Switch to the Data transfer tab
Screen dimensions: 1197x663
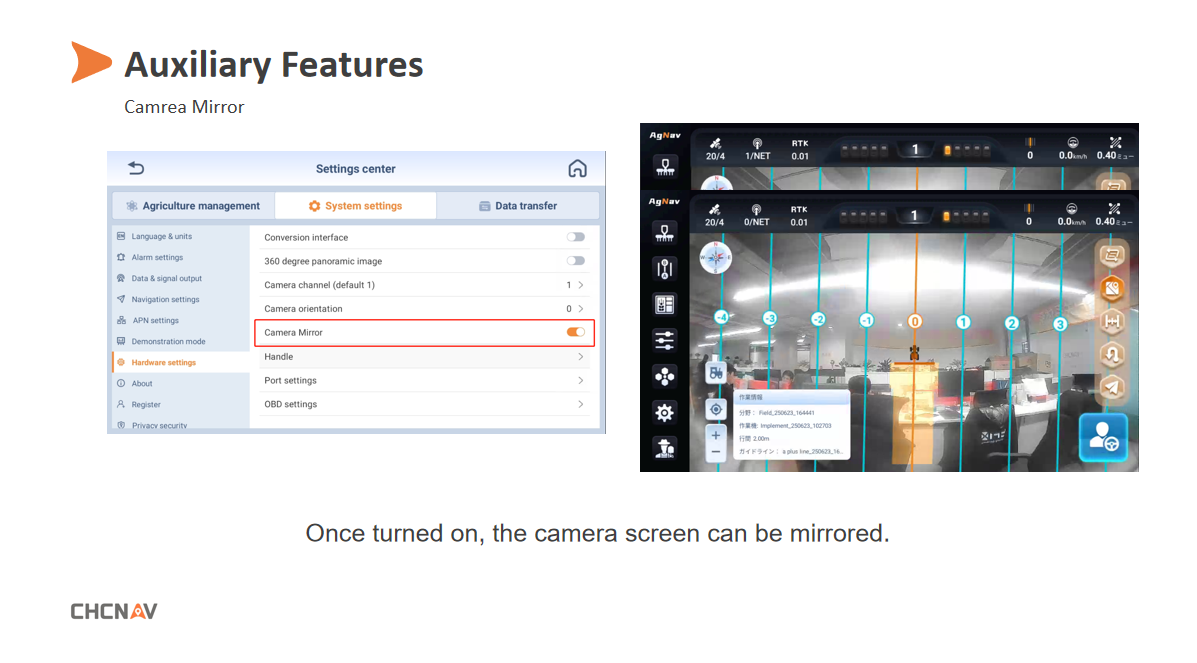(x=518, y=205)
